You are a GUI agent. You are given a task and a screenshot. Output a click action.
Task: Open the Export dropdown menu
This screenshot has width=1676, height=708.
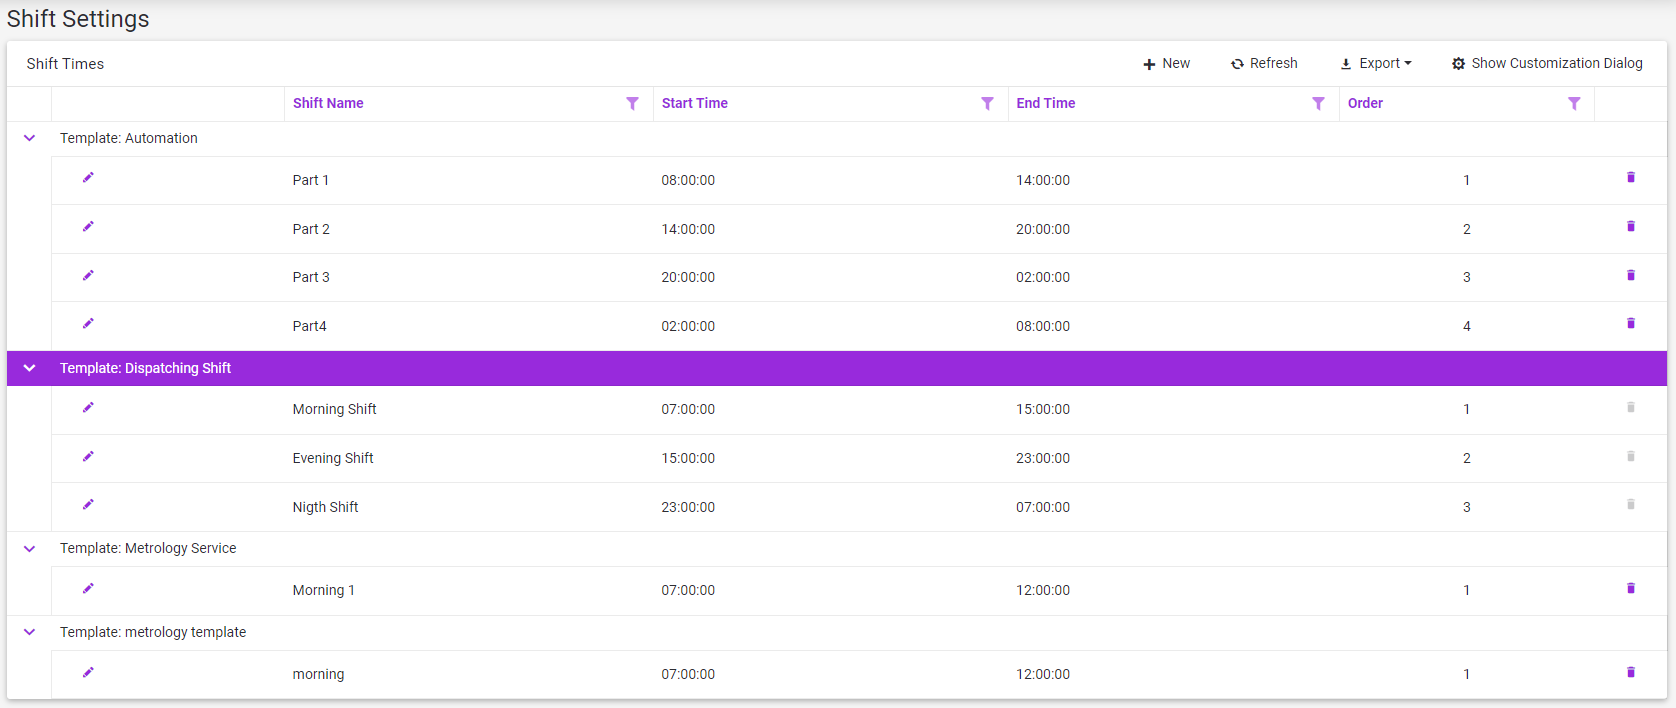(x=1376, y=63)
